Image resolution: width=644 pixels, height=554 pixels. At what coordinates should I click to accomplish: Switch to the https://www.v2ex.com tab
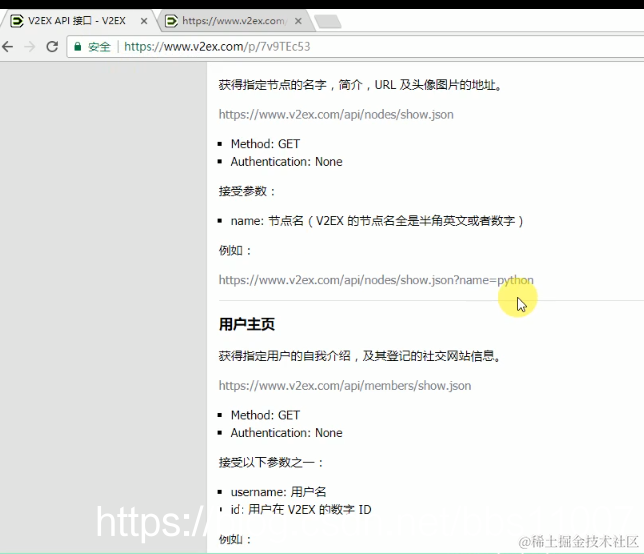tap(235, 21)
